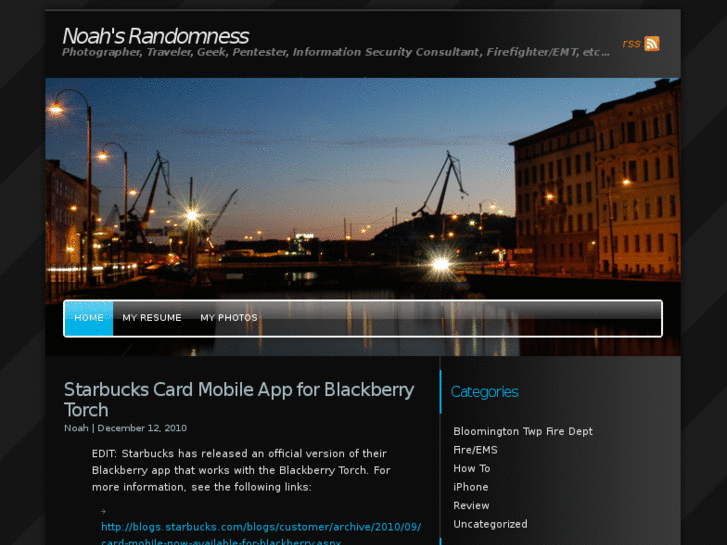Open the rss text link

coord(631,43)
